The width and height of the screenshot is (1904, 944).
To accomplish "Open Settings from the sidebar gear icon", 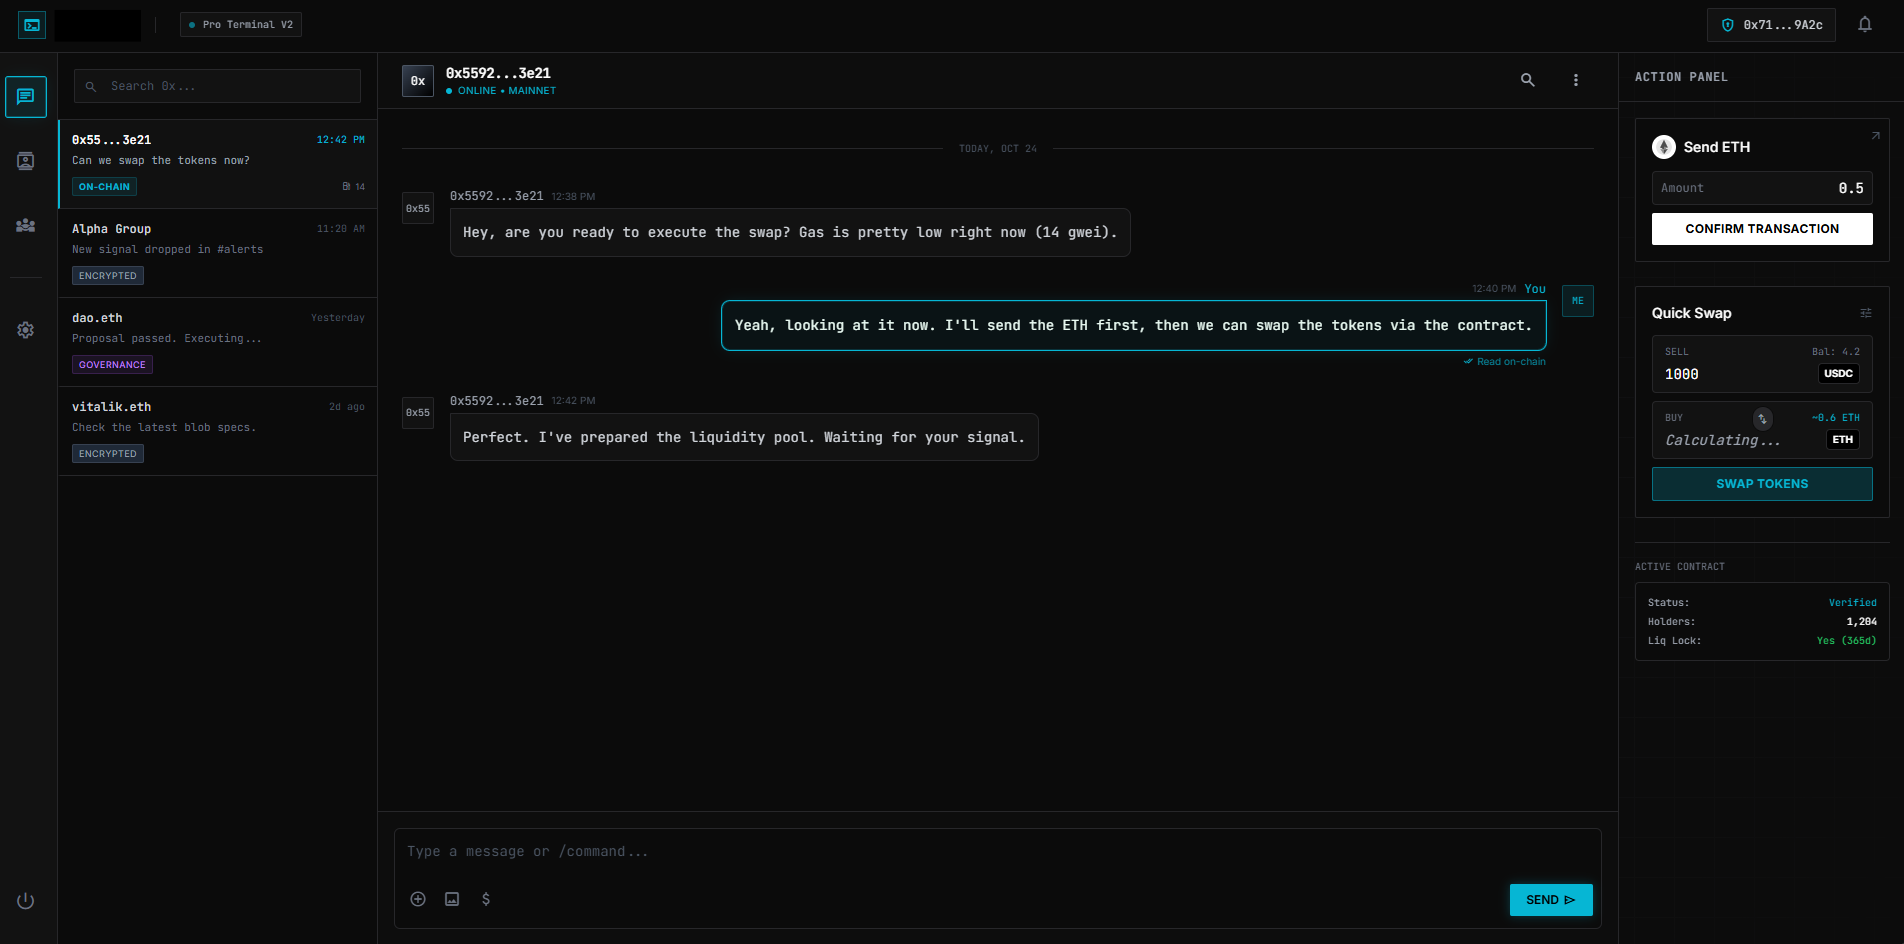I will (x=26, y=329).
